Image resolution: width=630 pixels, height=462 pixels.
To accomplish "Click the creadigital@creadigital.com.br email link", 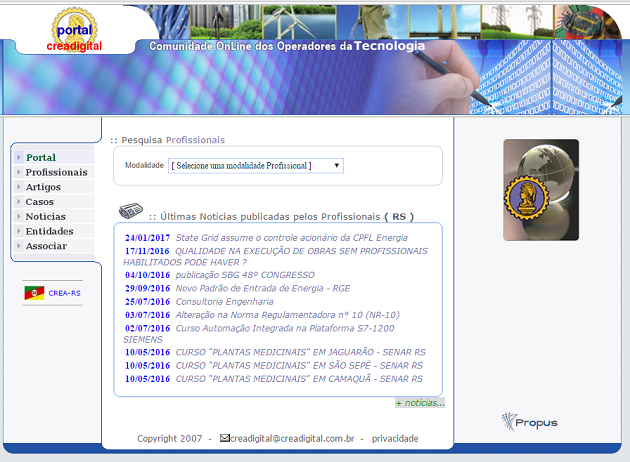I will (292, 438).
